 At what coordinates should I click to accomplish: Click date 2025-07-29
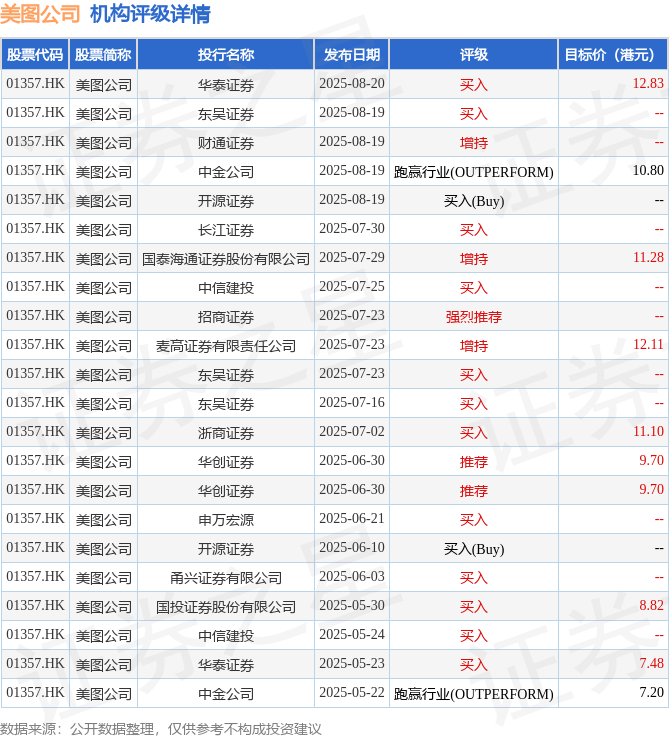(x=352, y=257)
